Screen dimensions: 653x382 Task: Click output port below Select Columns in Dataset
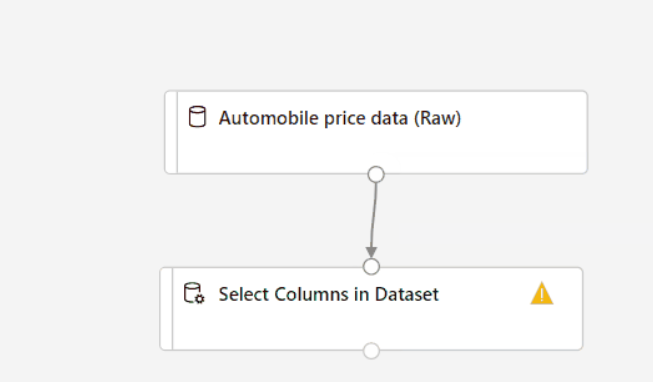371,351
